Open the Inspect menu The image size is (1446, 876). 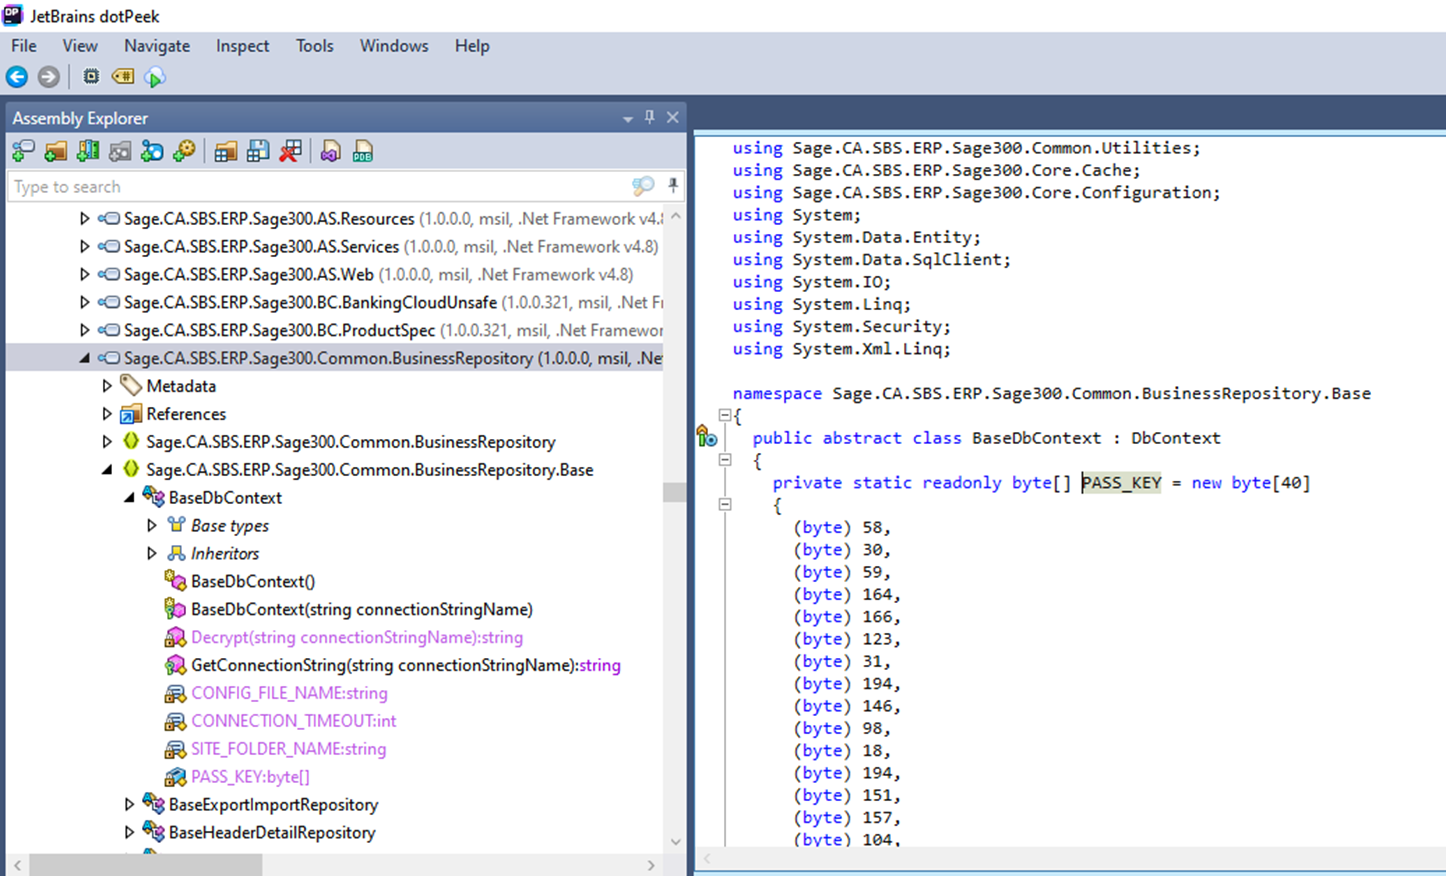tap(242, 46)
